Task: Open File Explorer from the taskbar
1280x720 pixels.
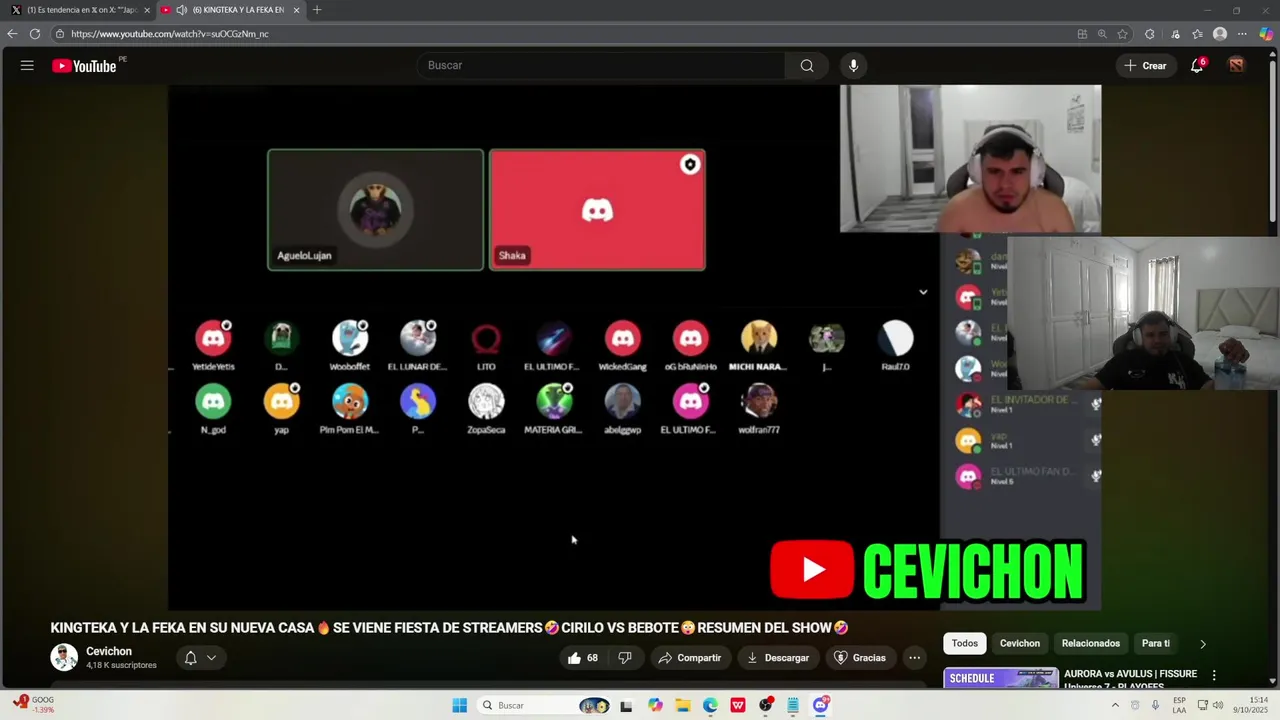Action: pyautogui.click(x=683, y=705)
